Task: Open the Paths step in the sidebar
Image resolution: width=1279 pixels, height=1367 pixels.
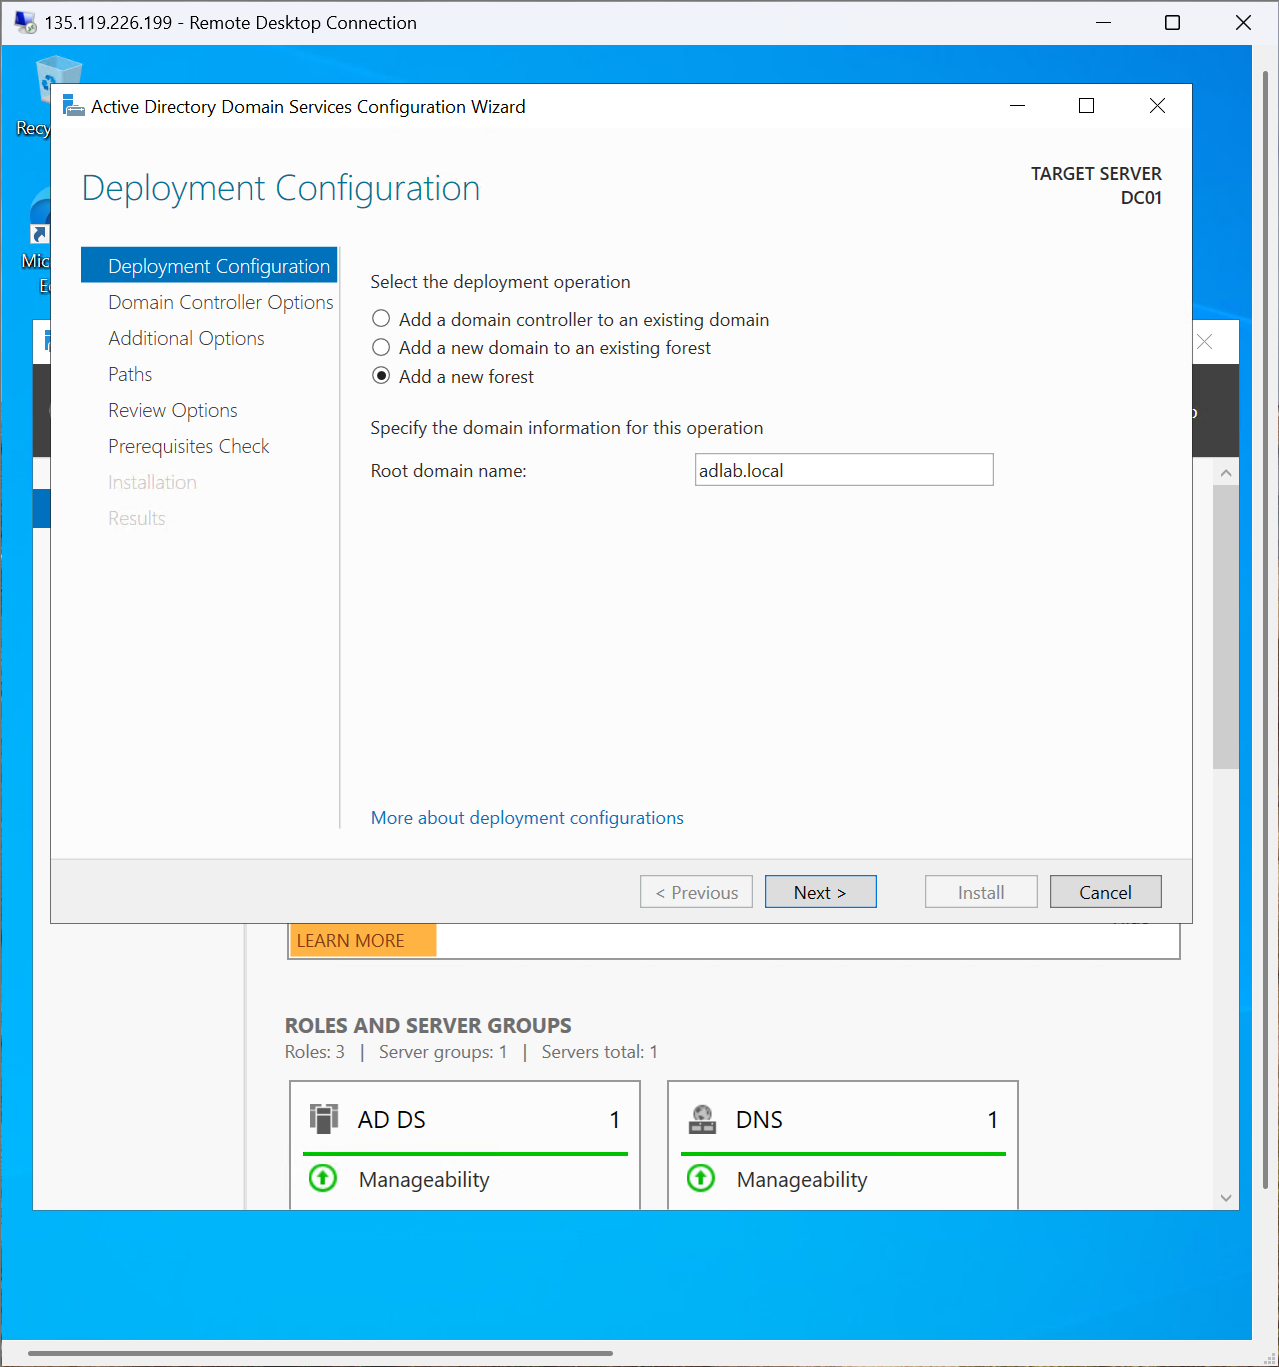Action: [x=130, y=374]
